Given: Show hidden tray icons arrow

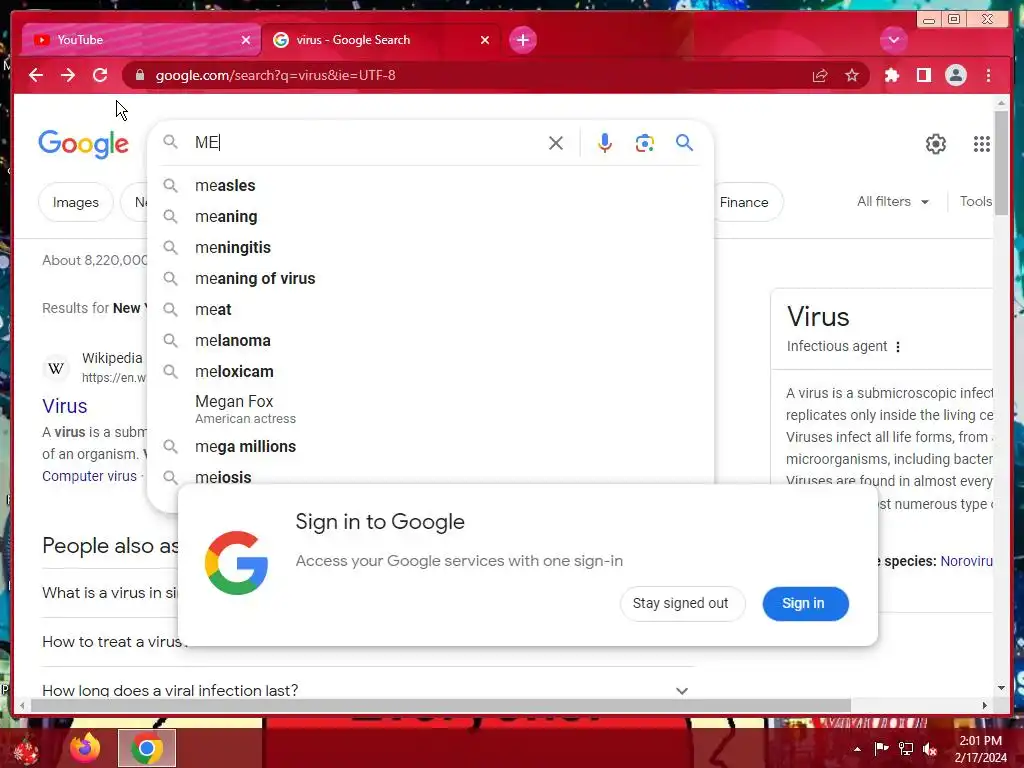Looking at the screenshot, I should (x=857, y=749).
